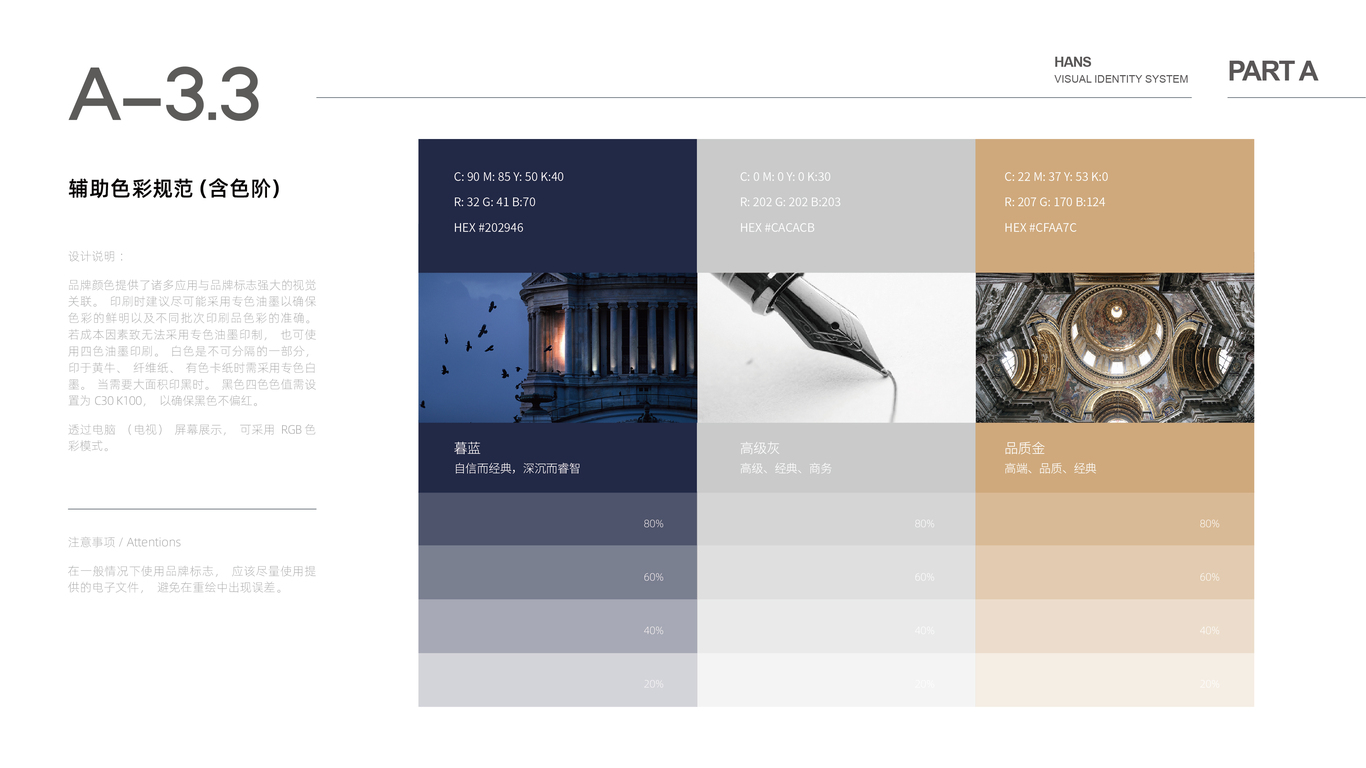This screenshot has width=1366, height=768.
Task: Select the gray 20% tint swatch
Action: (x=836, y=680)
